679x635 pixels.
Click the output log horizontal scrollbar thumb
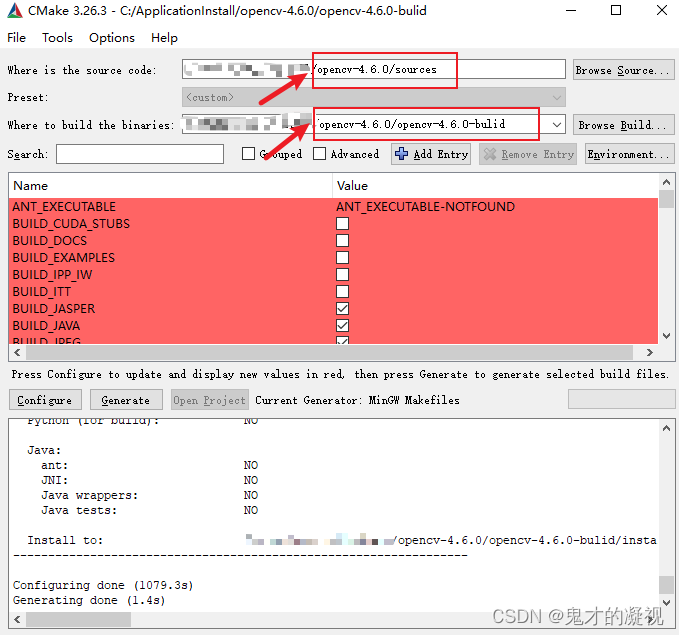78,619
